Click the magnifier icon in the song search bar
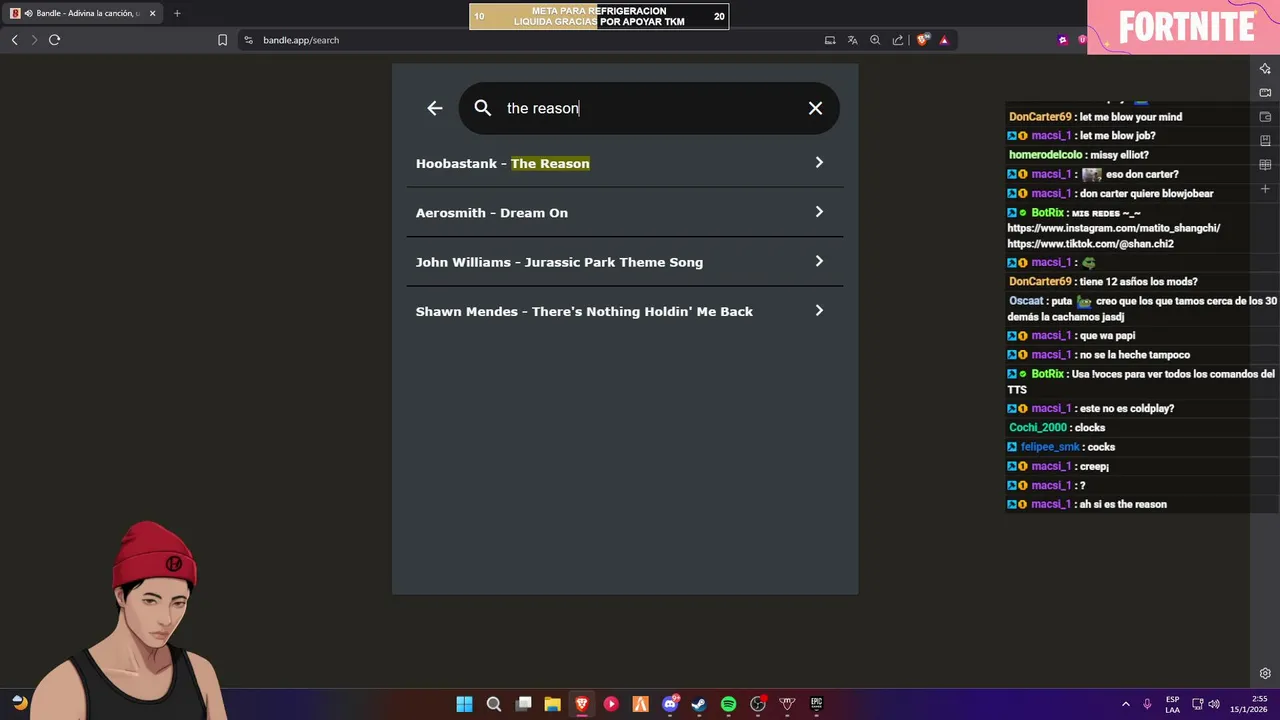1280x720 pixels. click(483, 108)
